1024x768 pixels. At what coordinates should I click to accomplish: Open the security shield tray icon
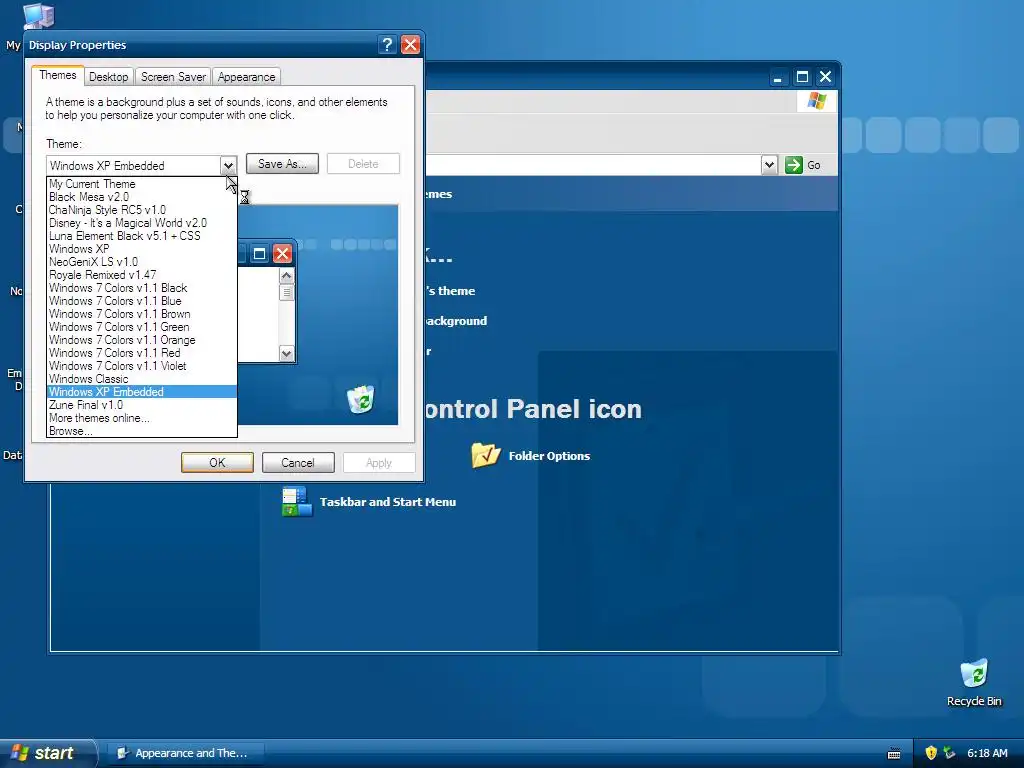(931, 753)
